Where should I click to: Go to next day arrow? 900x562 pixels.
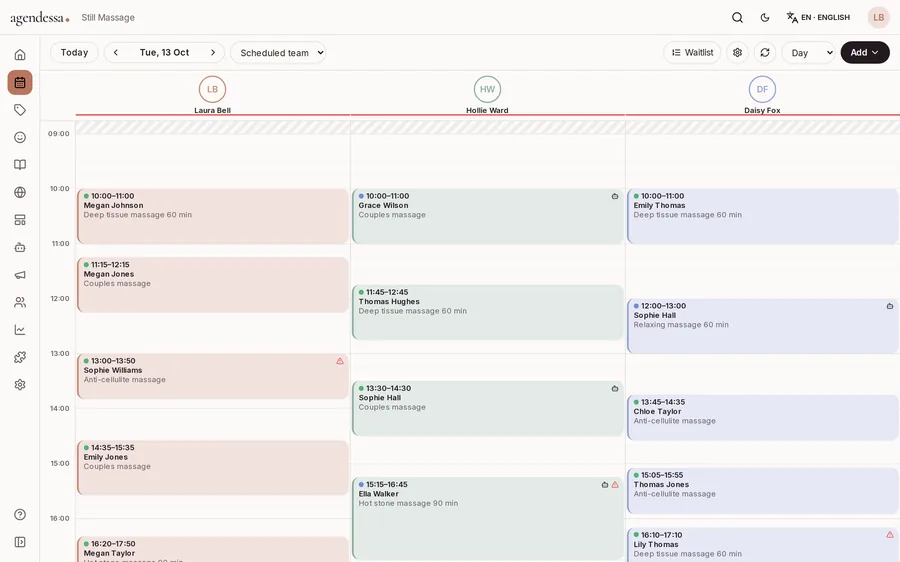coord(213,52)
